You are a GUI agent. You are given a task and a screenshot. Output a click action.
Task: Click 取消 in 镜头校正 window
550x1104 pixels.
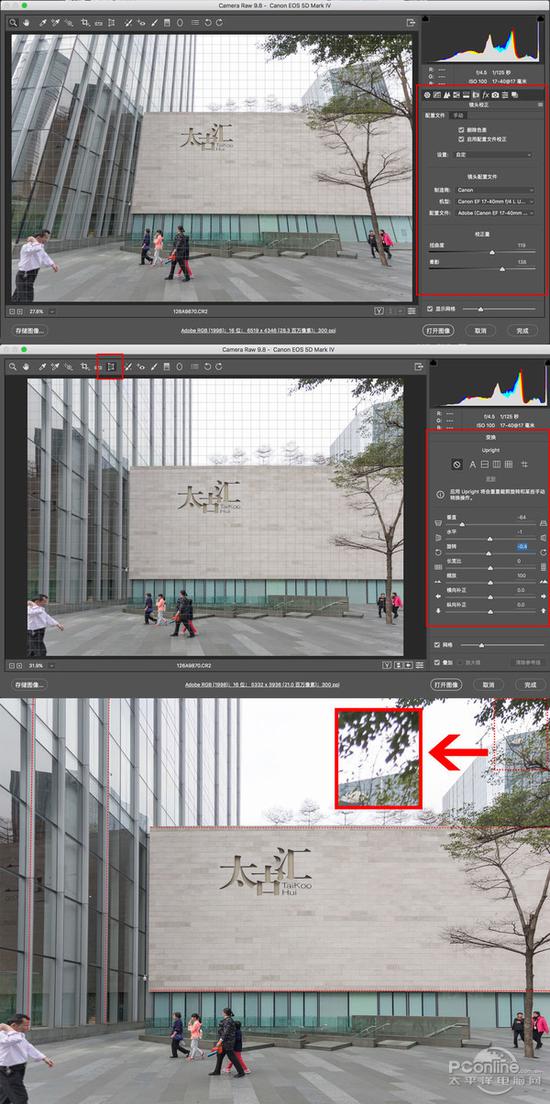[481, 330]
